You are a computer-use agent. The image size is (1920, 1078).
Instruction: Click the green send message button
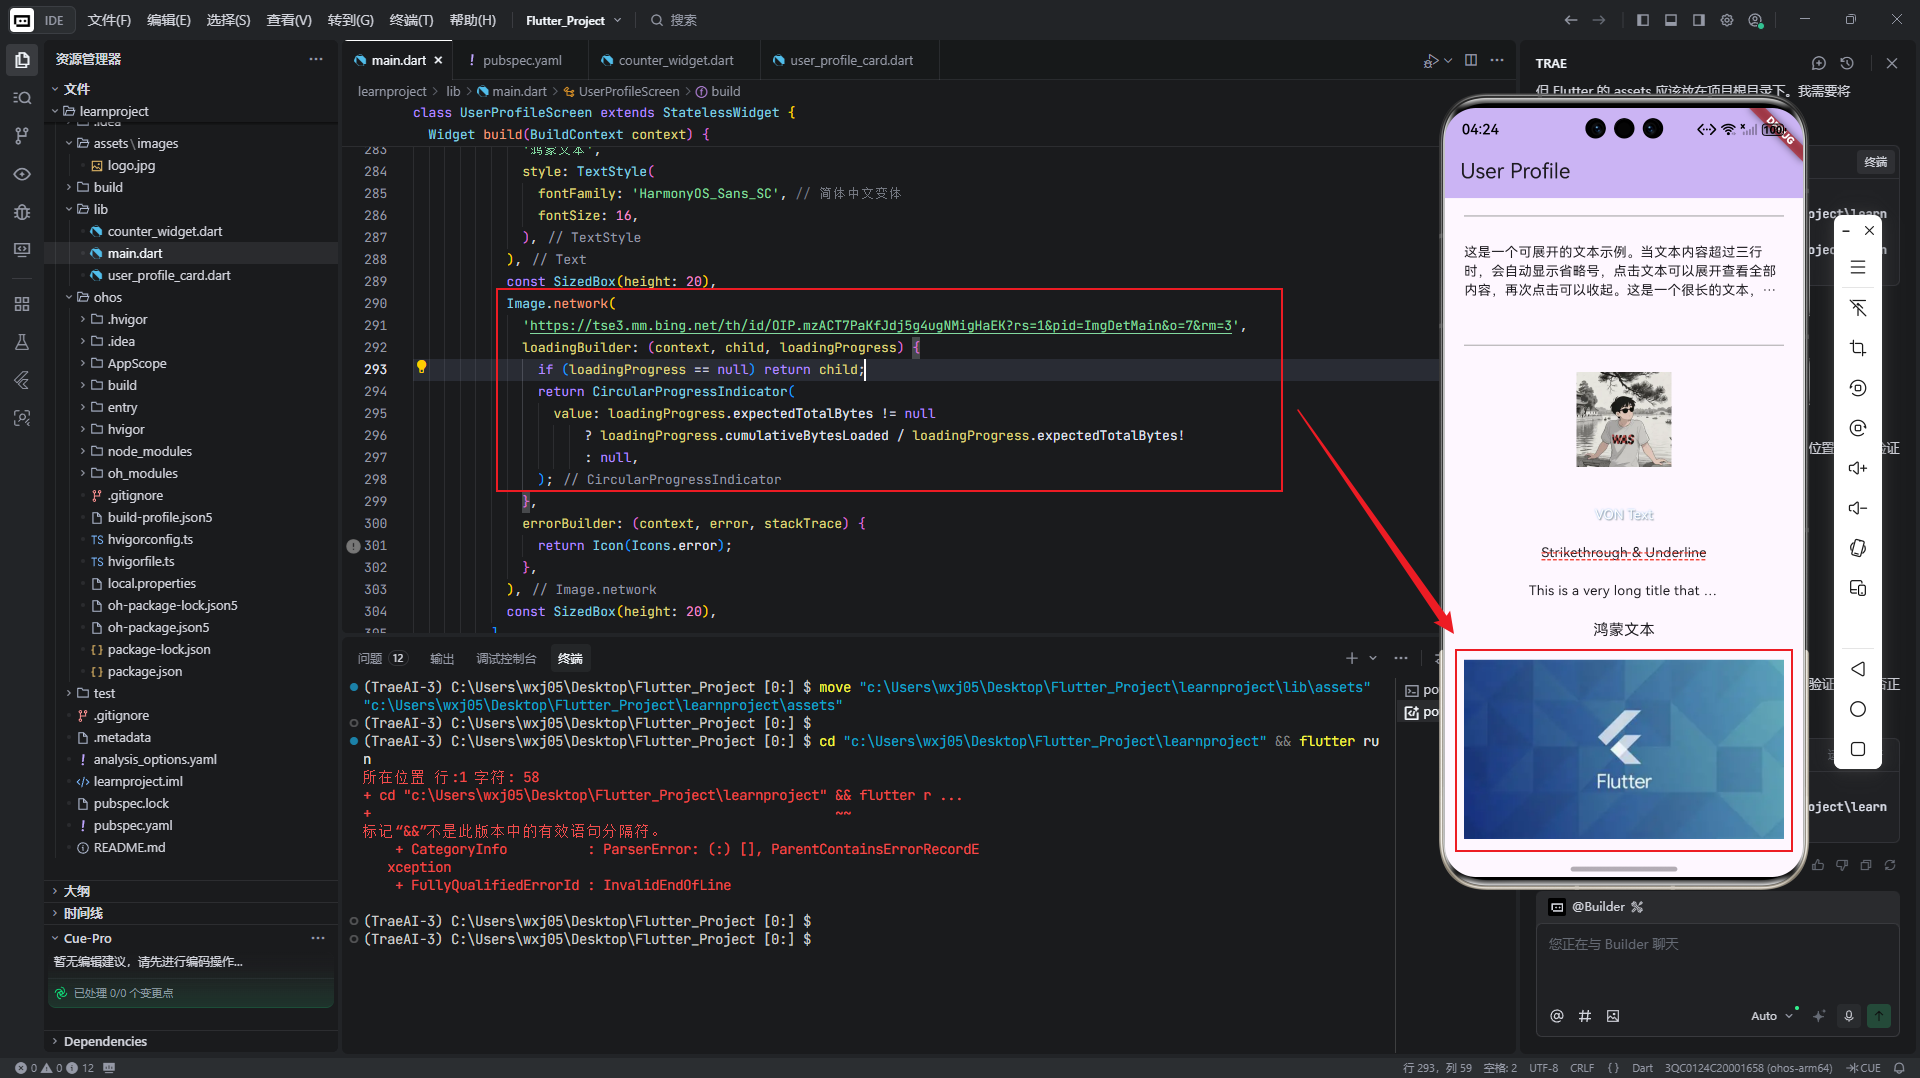pyautogui.click(x=1879, y=1016)
